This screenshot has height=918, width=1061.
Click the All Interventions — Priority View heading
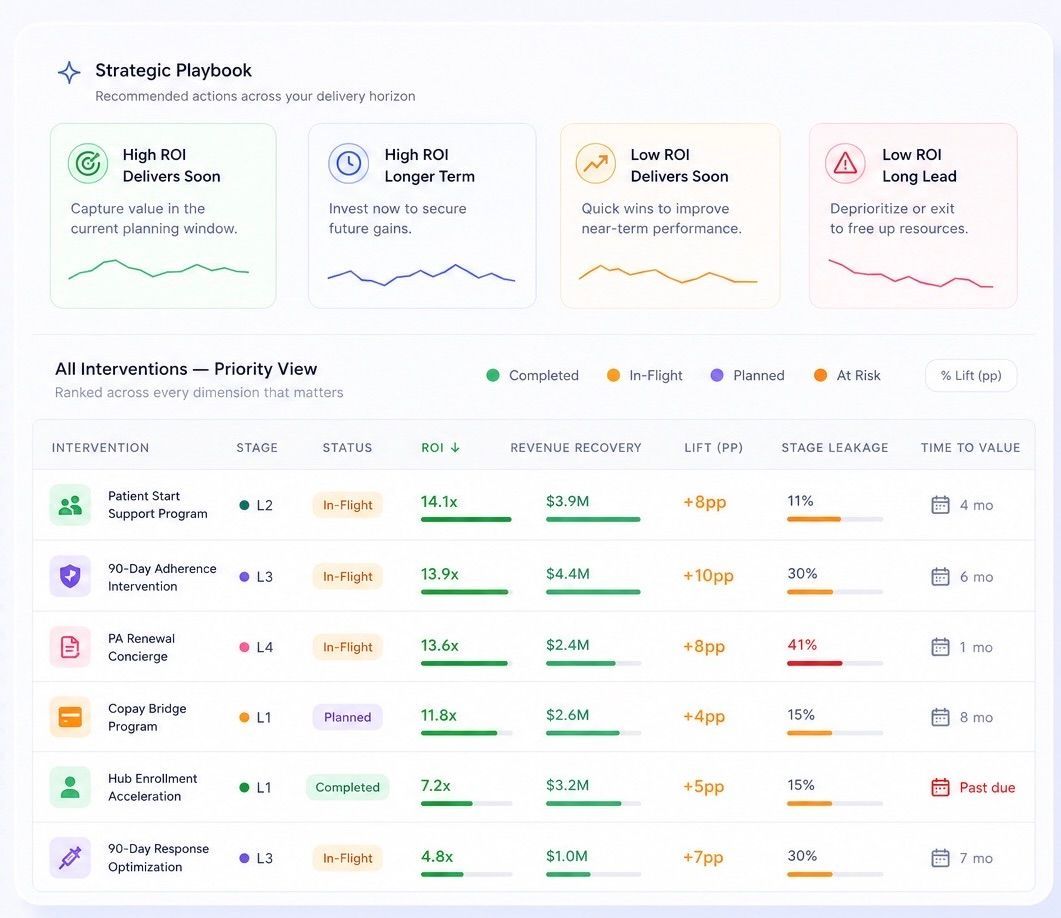tap(186, 369)
